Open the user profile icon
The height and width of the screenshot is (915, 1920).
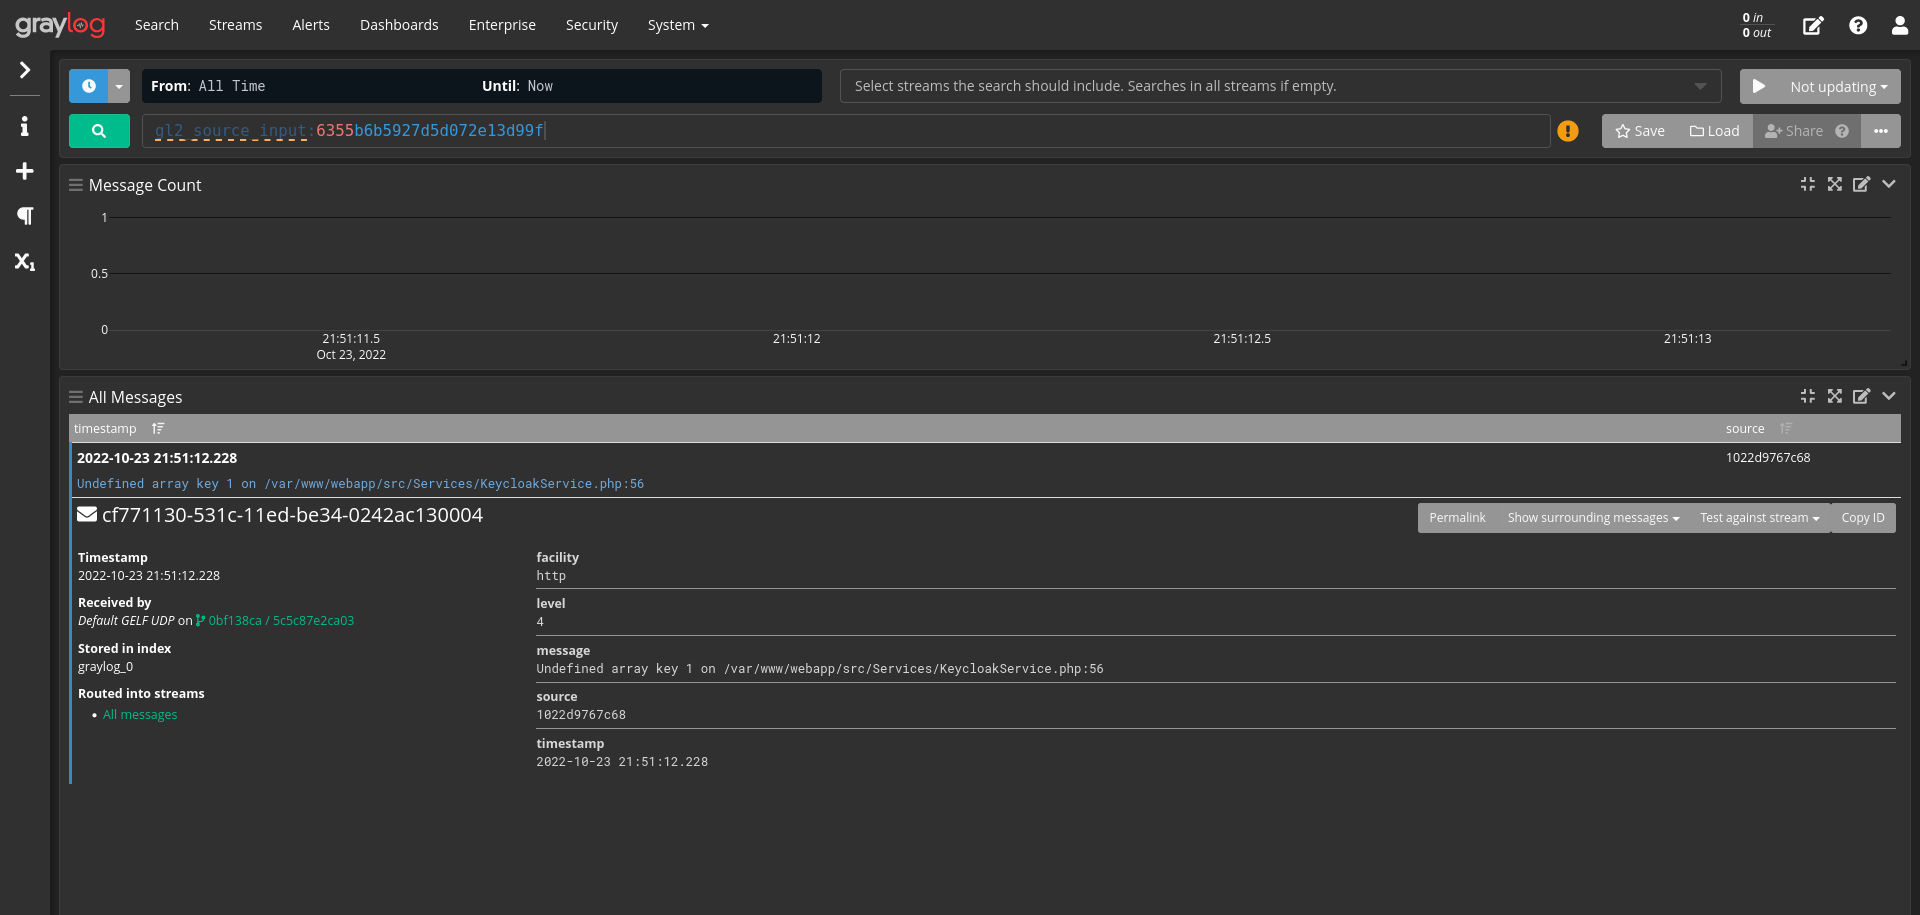(1900, 26)
